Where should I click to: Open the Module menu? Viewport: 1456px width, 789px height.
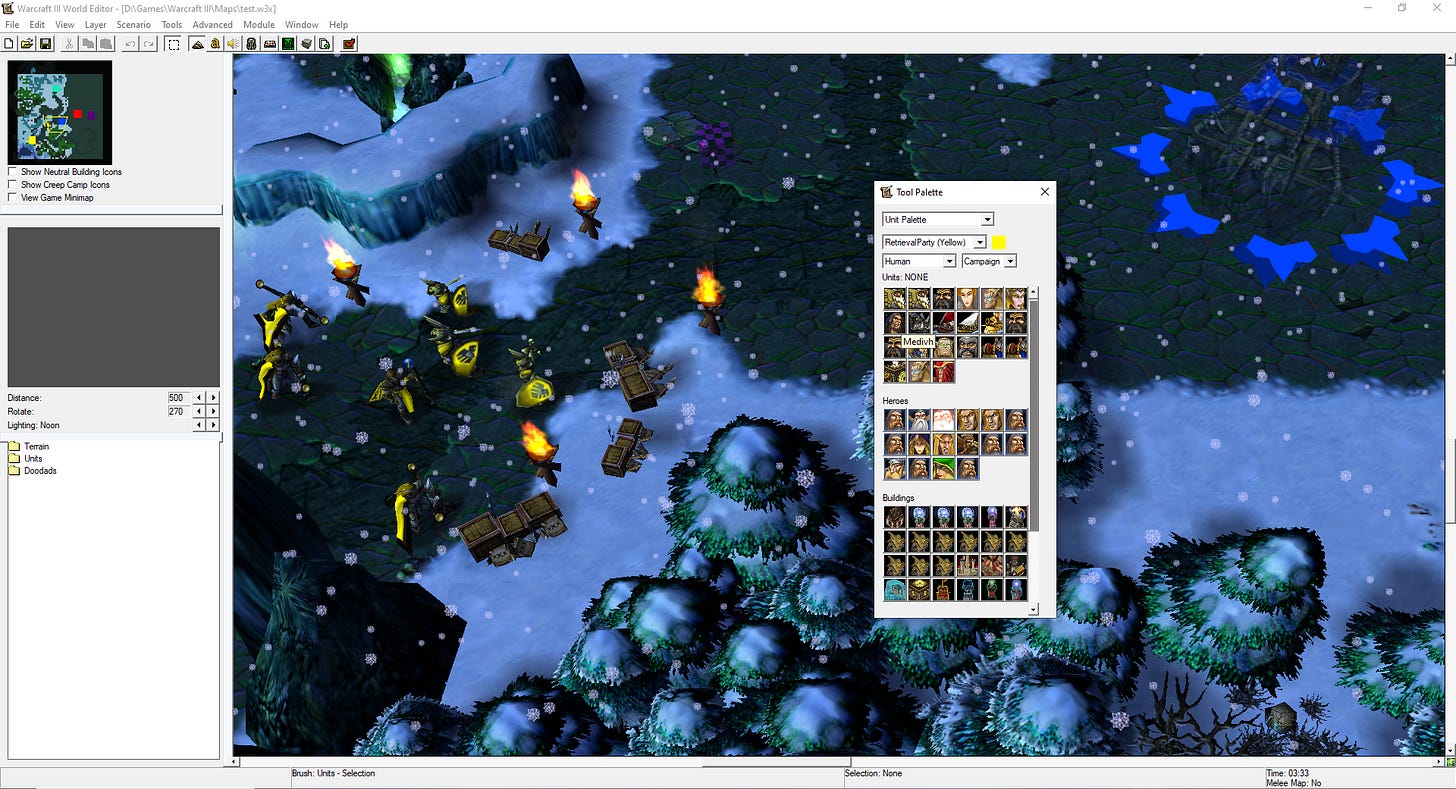pos(259,25)
